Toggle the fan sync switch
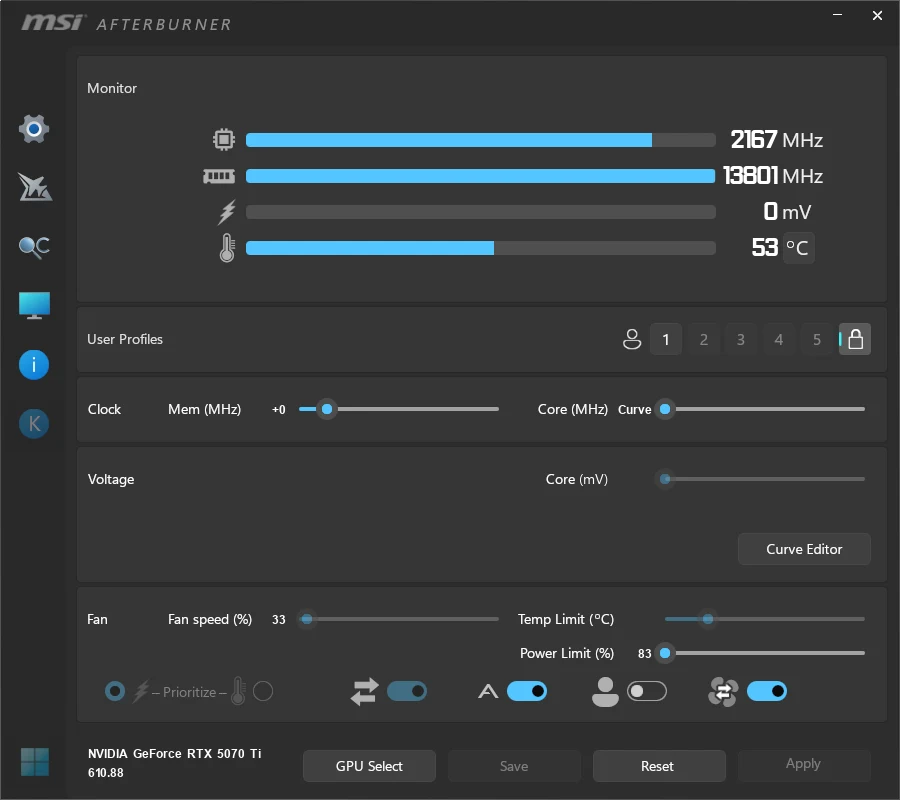900x800 pixels. pos(767,692)
